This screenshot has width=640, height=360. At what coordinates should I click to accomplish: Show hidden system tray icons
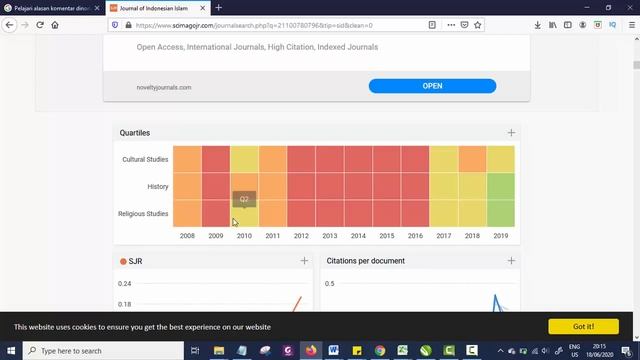point(500,351)
